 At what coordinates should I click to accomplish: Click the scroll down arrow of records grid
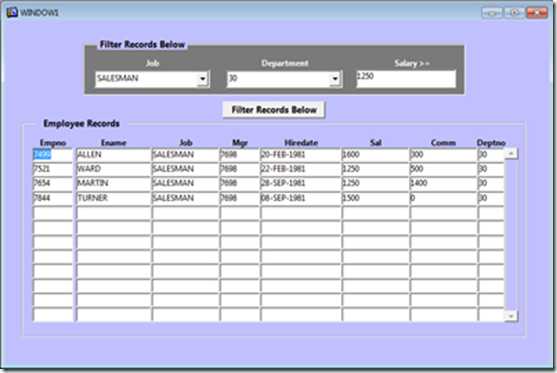(x=511, y=316)
